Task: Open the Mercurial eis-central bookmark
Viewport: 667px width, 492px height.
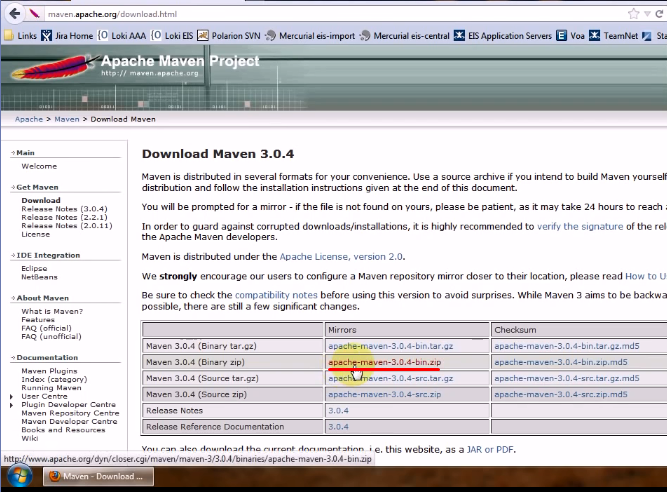Action: pyautogui.click(x=404, y=36)
